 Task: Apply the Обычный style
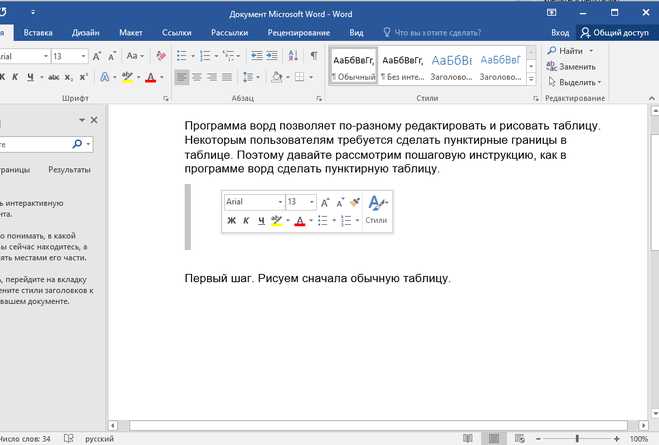pyautogui.click(x=353, y=67)
